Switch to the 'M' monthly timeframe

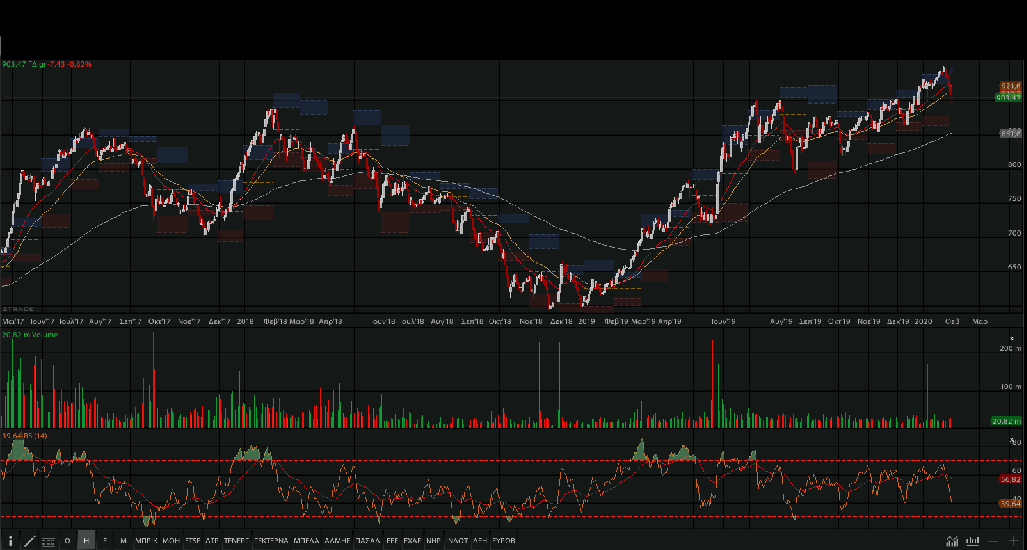coord(123,541)
